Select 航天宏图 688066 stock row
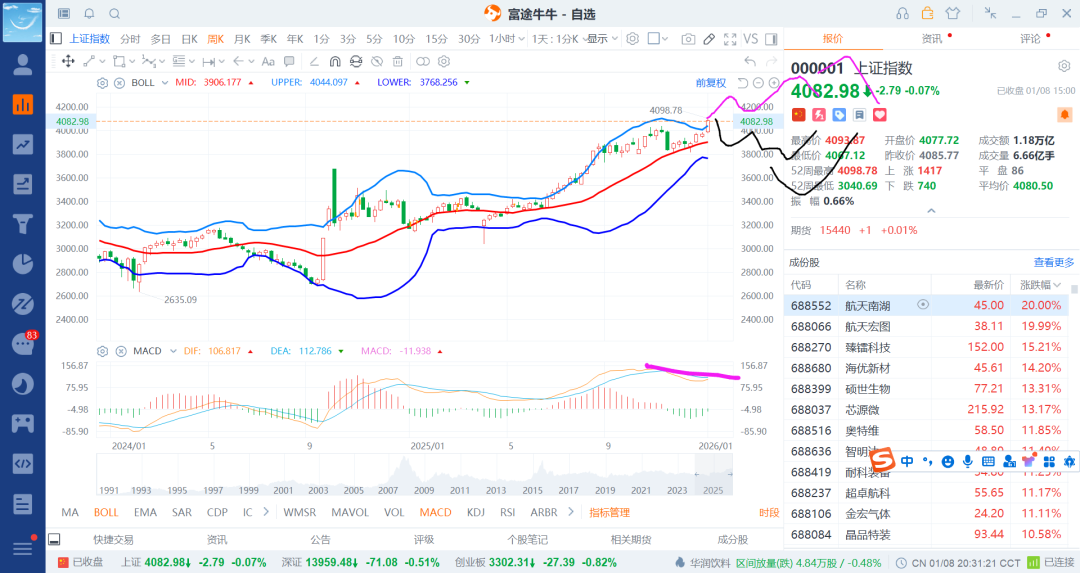This screenshot has width=1080, height=573. 926,326
